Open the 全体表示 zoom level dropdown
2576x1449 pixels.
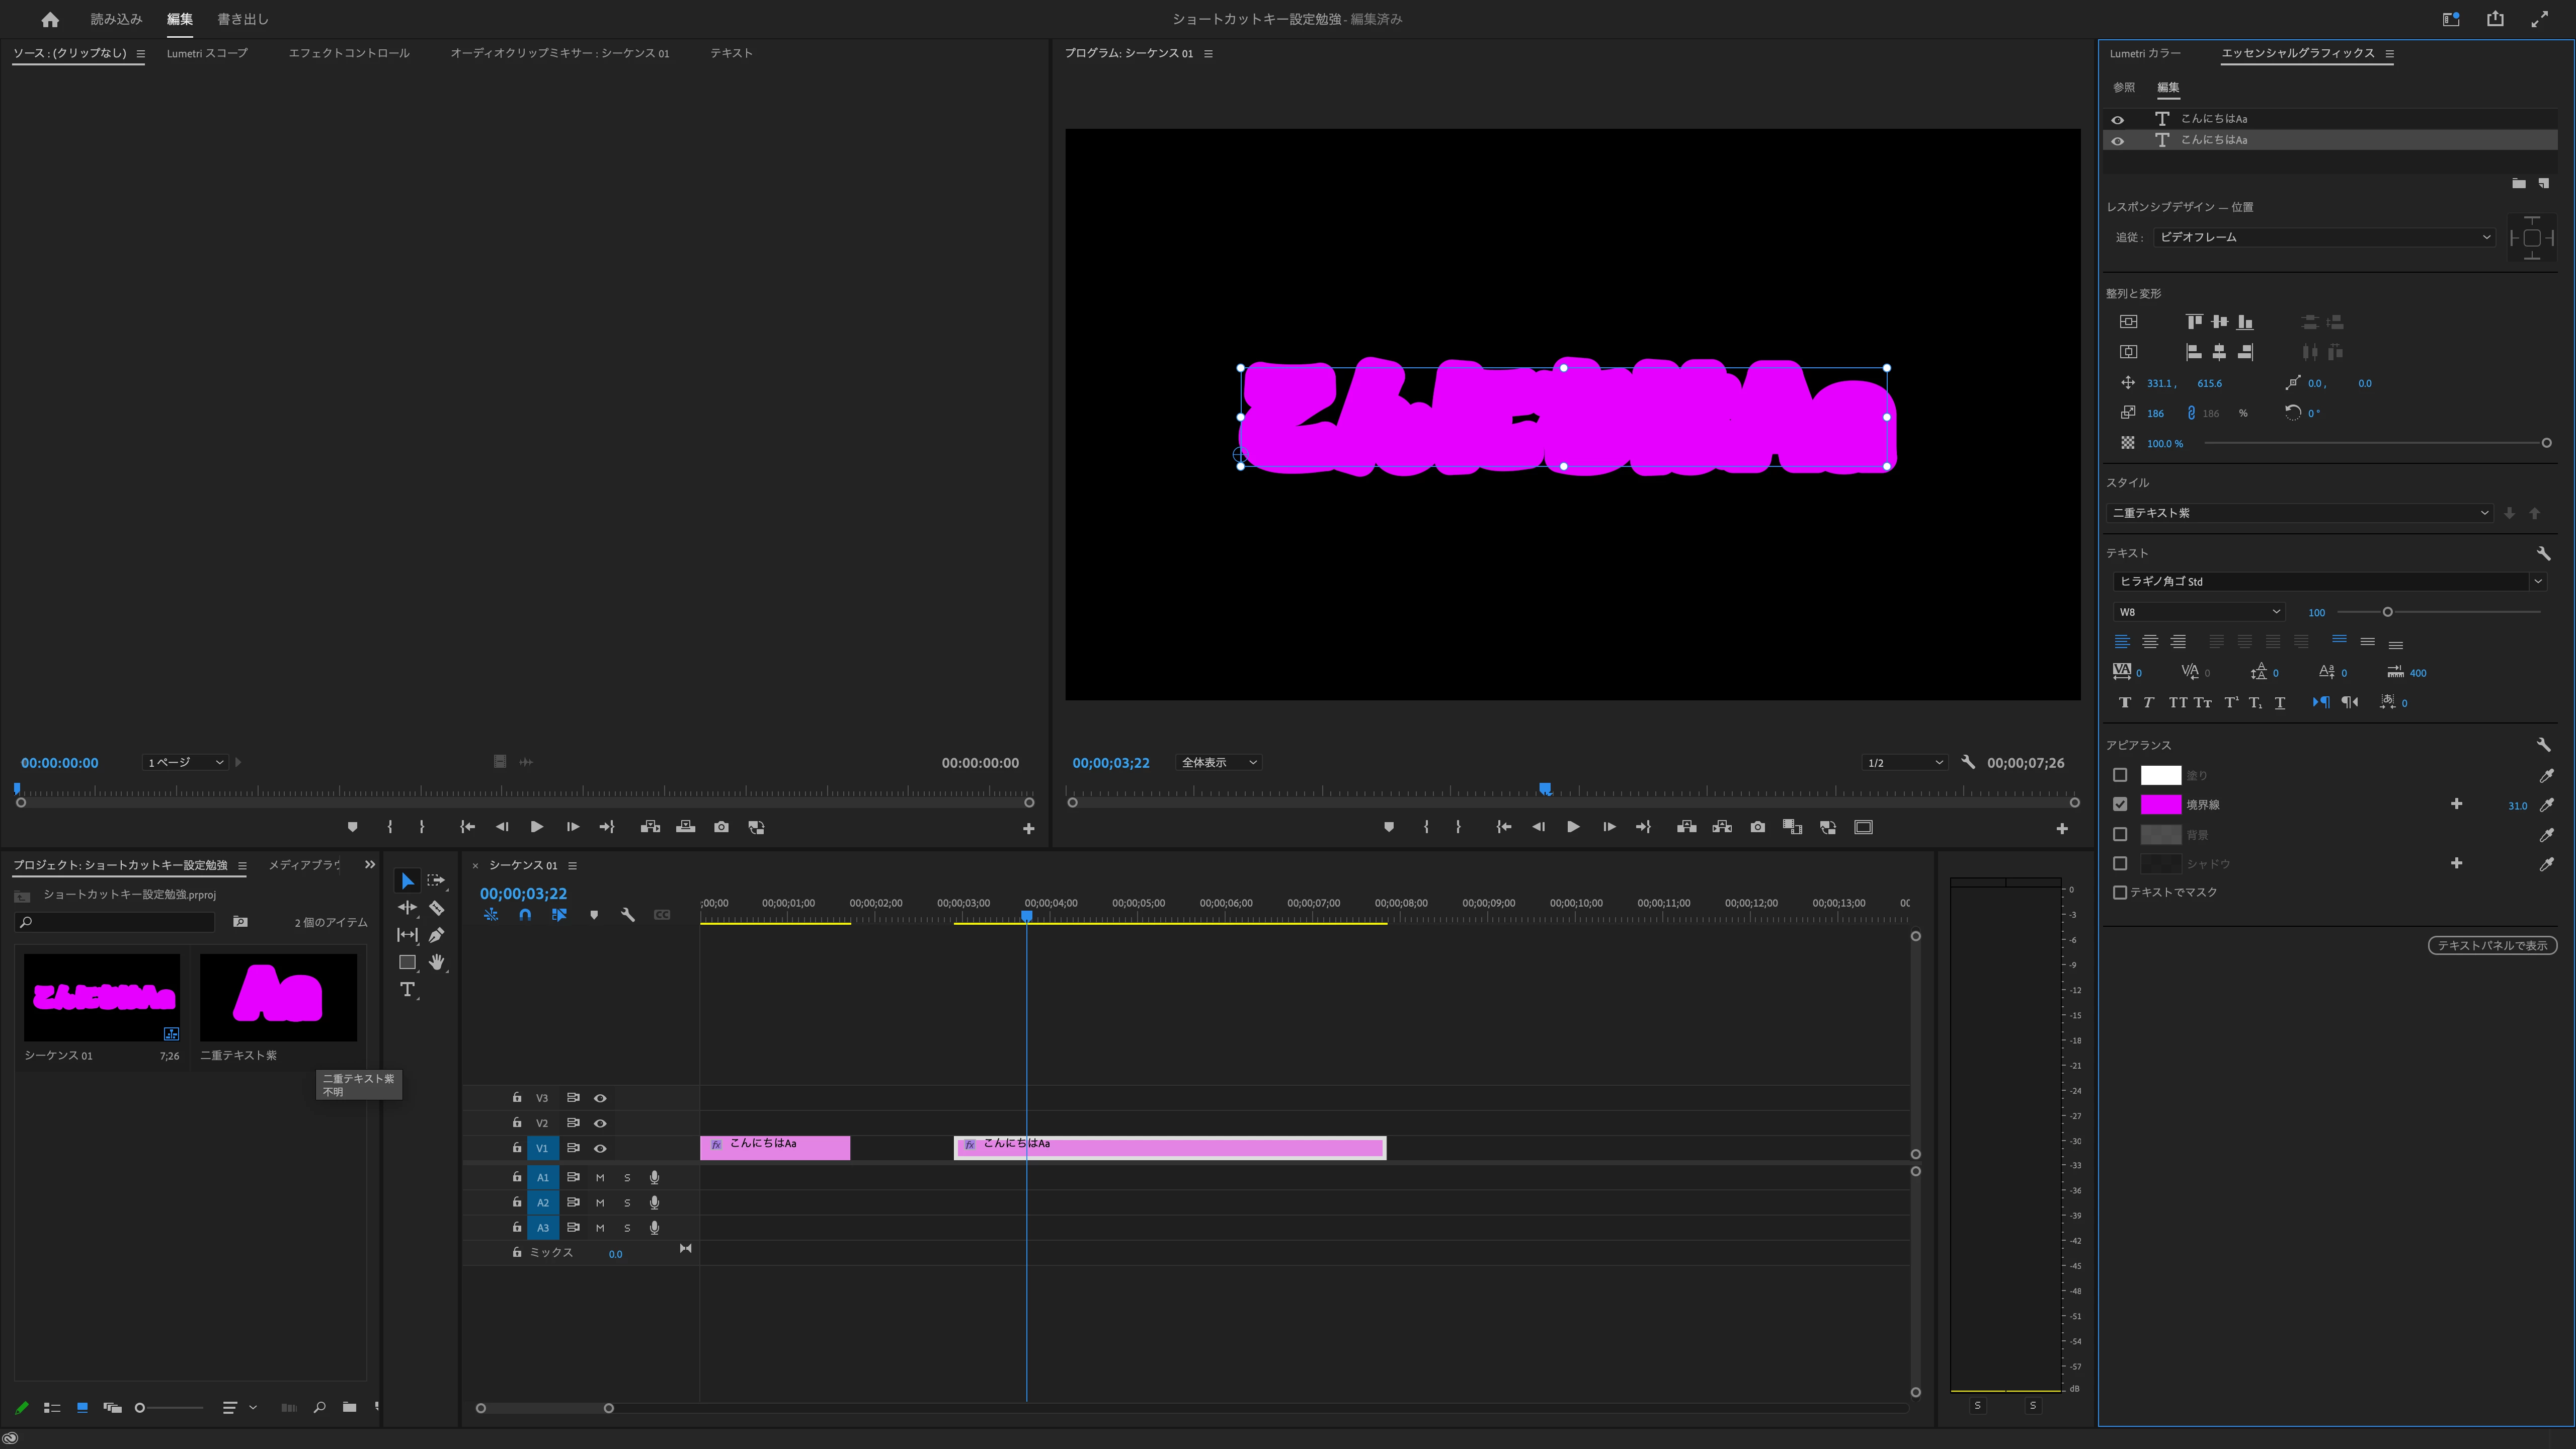click(1218, 762)
